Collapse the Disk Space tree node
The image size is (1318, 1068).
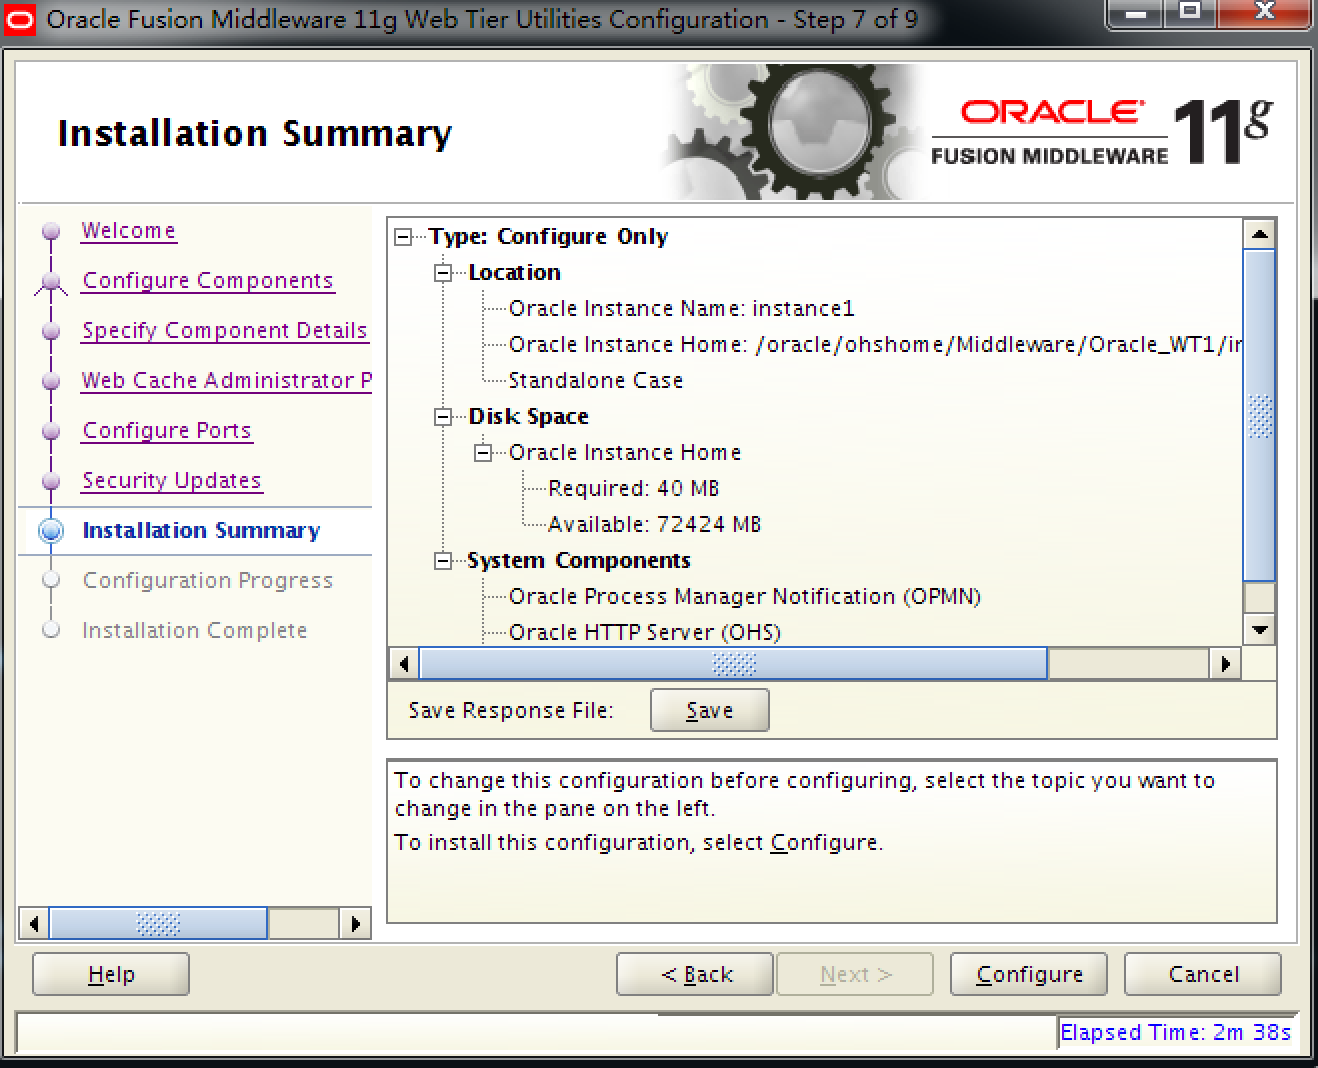443,417
